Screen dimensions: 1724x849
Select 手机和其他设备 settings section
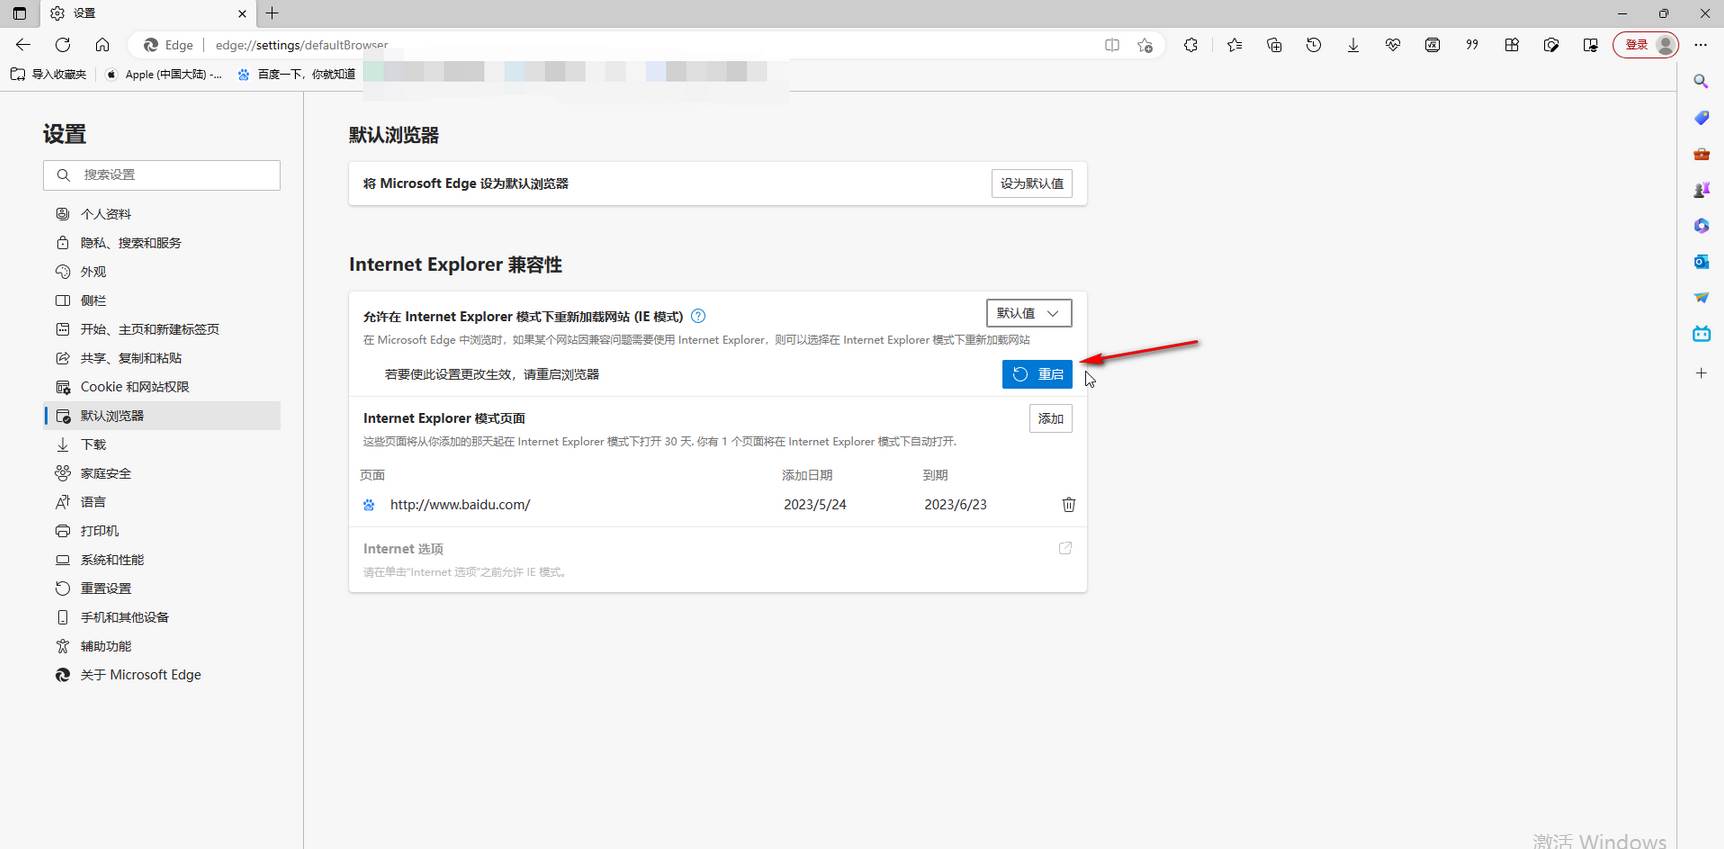pyautogui.click(x=162, y=617)
